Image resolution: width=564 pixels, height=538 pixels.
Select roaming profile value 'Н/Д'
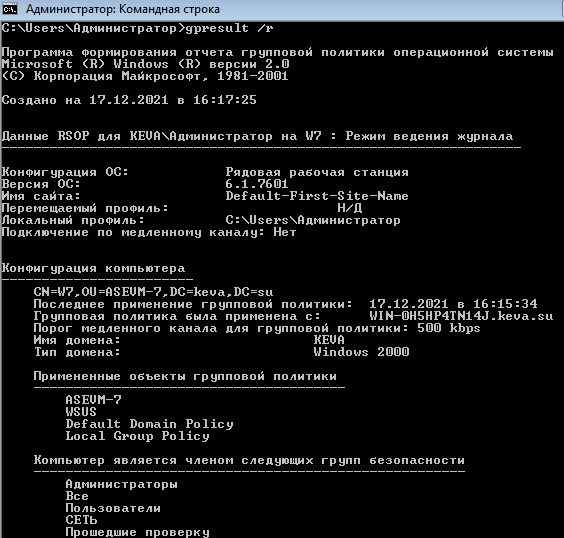[350, 208]
